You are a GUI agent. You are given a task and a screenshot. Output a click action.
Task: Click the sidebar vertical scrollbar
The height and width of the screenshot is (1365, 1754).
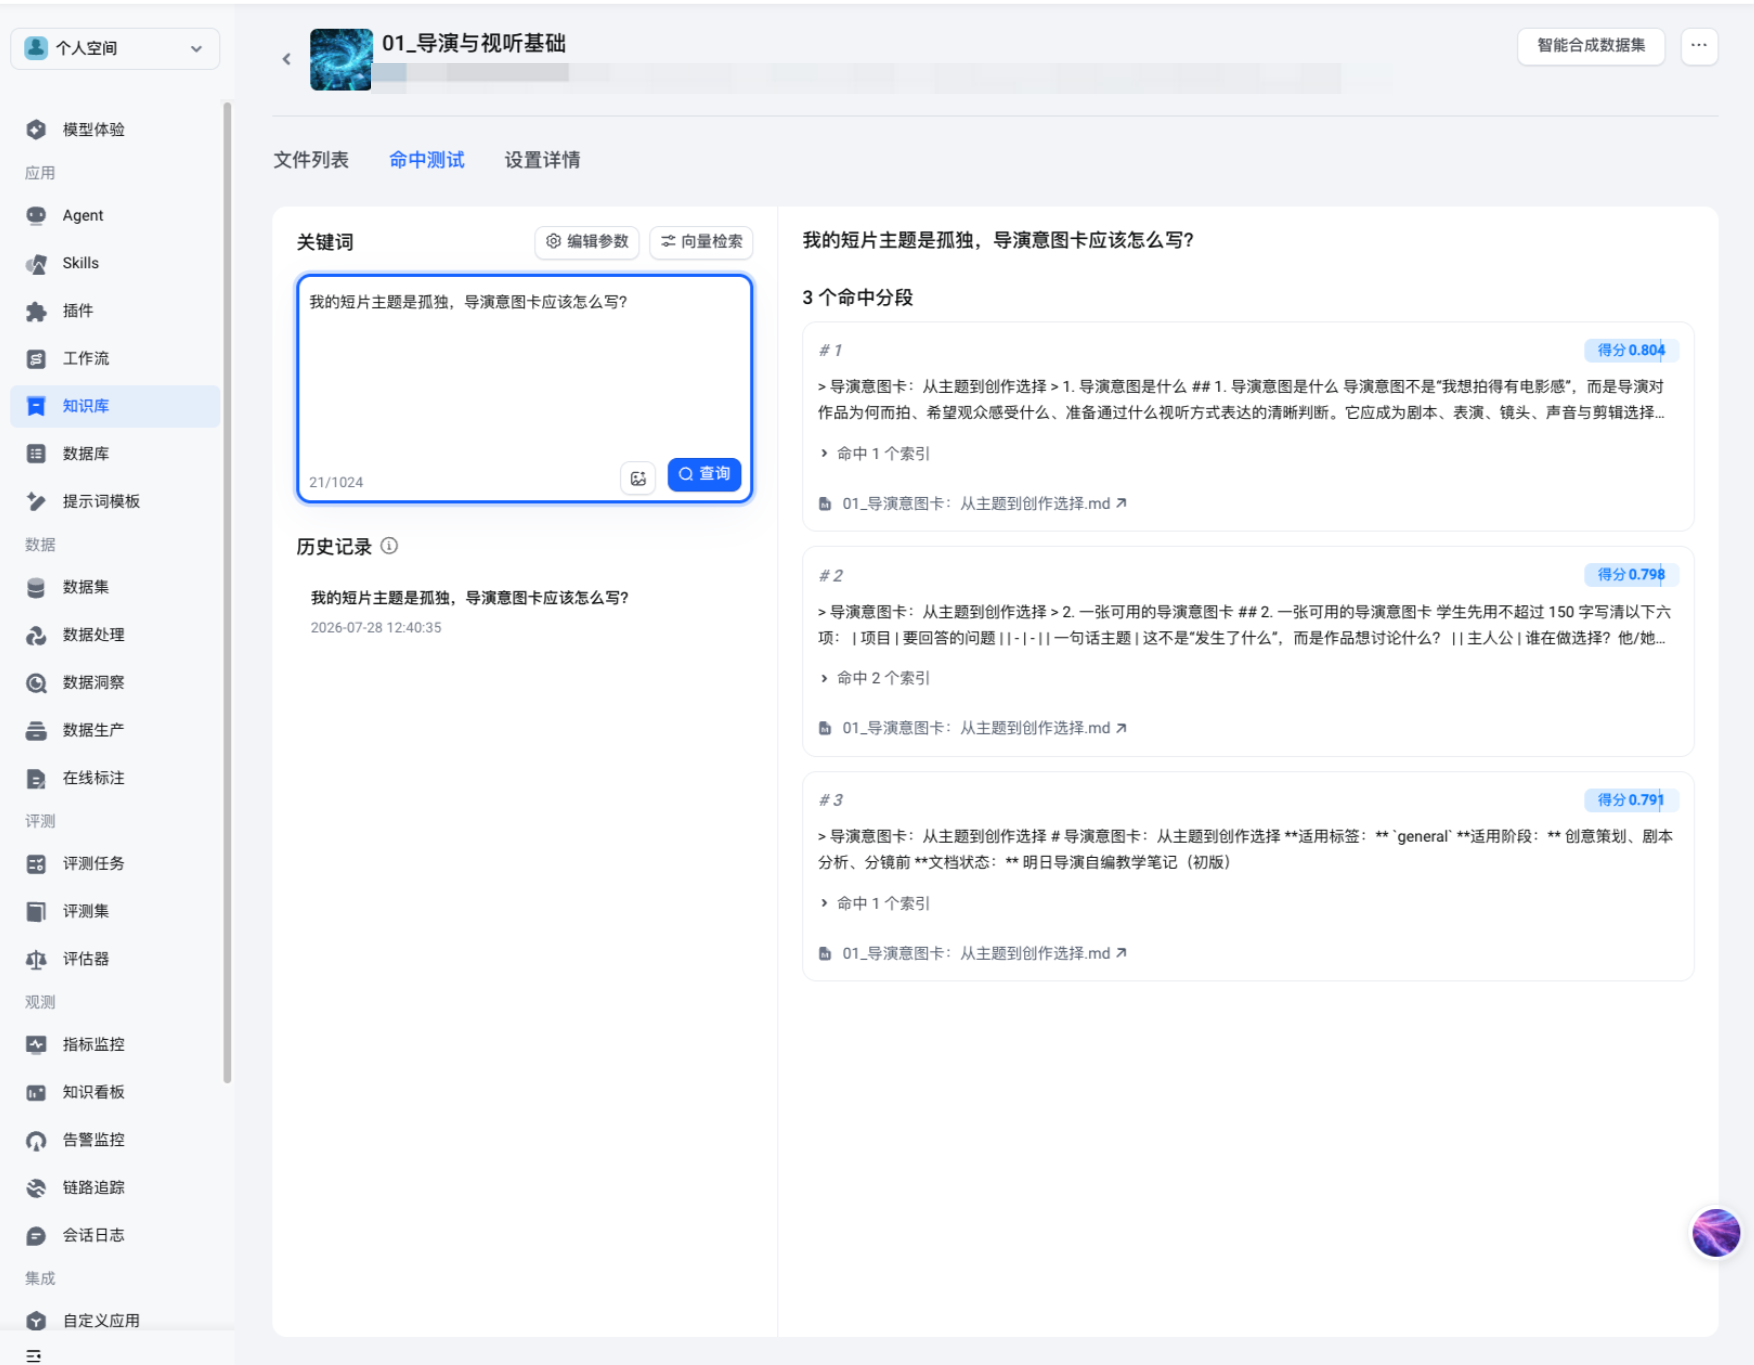[x=227, y=592]
